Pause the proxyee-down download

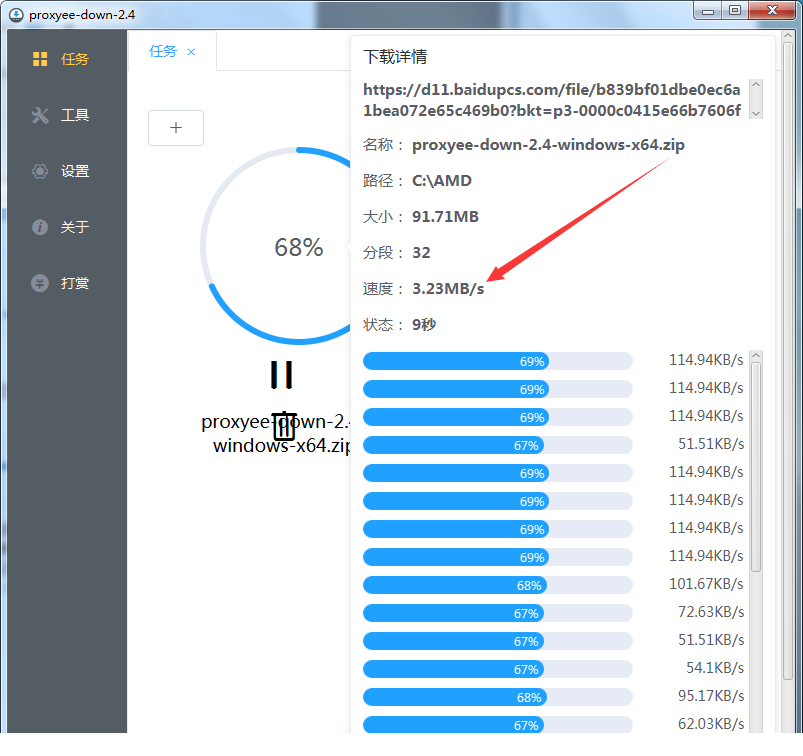(281, 375)
